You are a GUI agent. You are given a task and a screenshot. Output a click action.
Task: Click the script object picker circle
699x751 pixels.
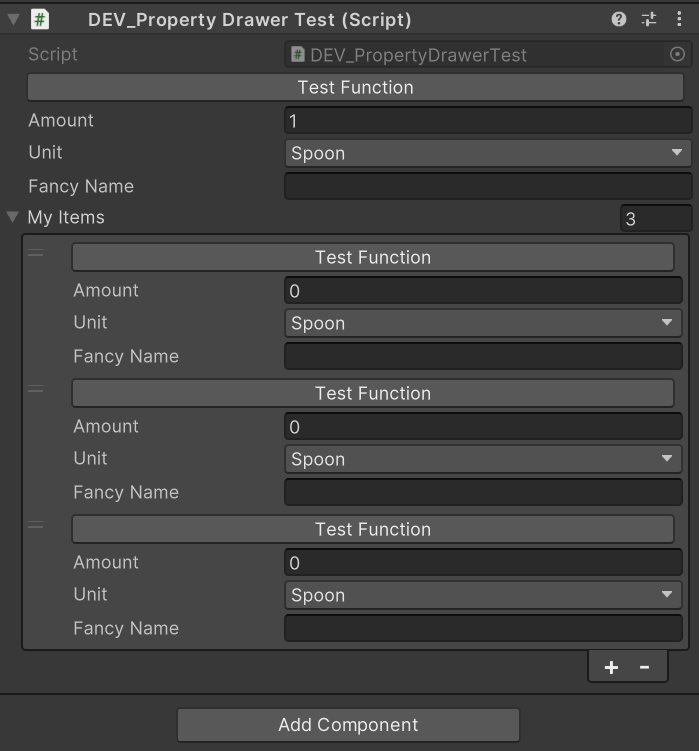pos(677,55)
